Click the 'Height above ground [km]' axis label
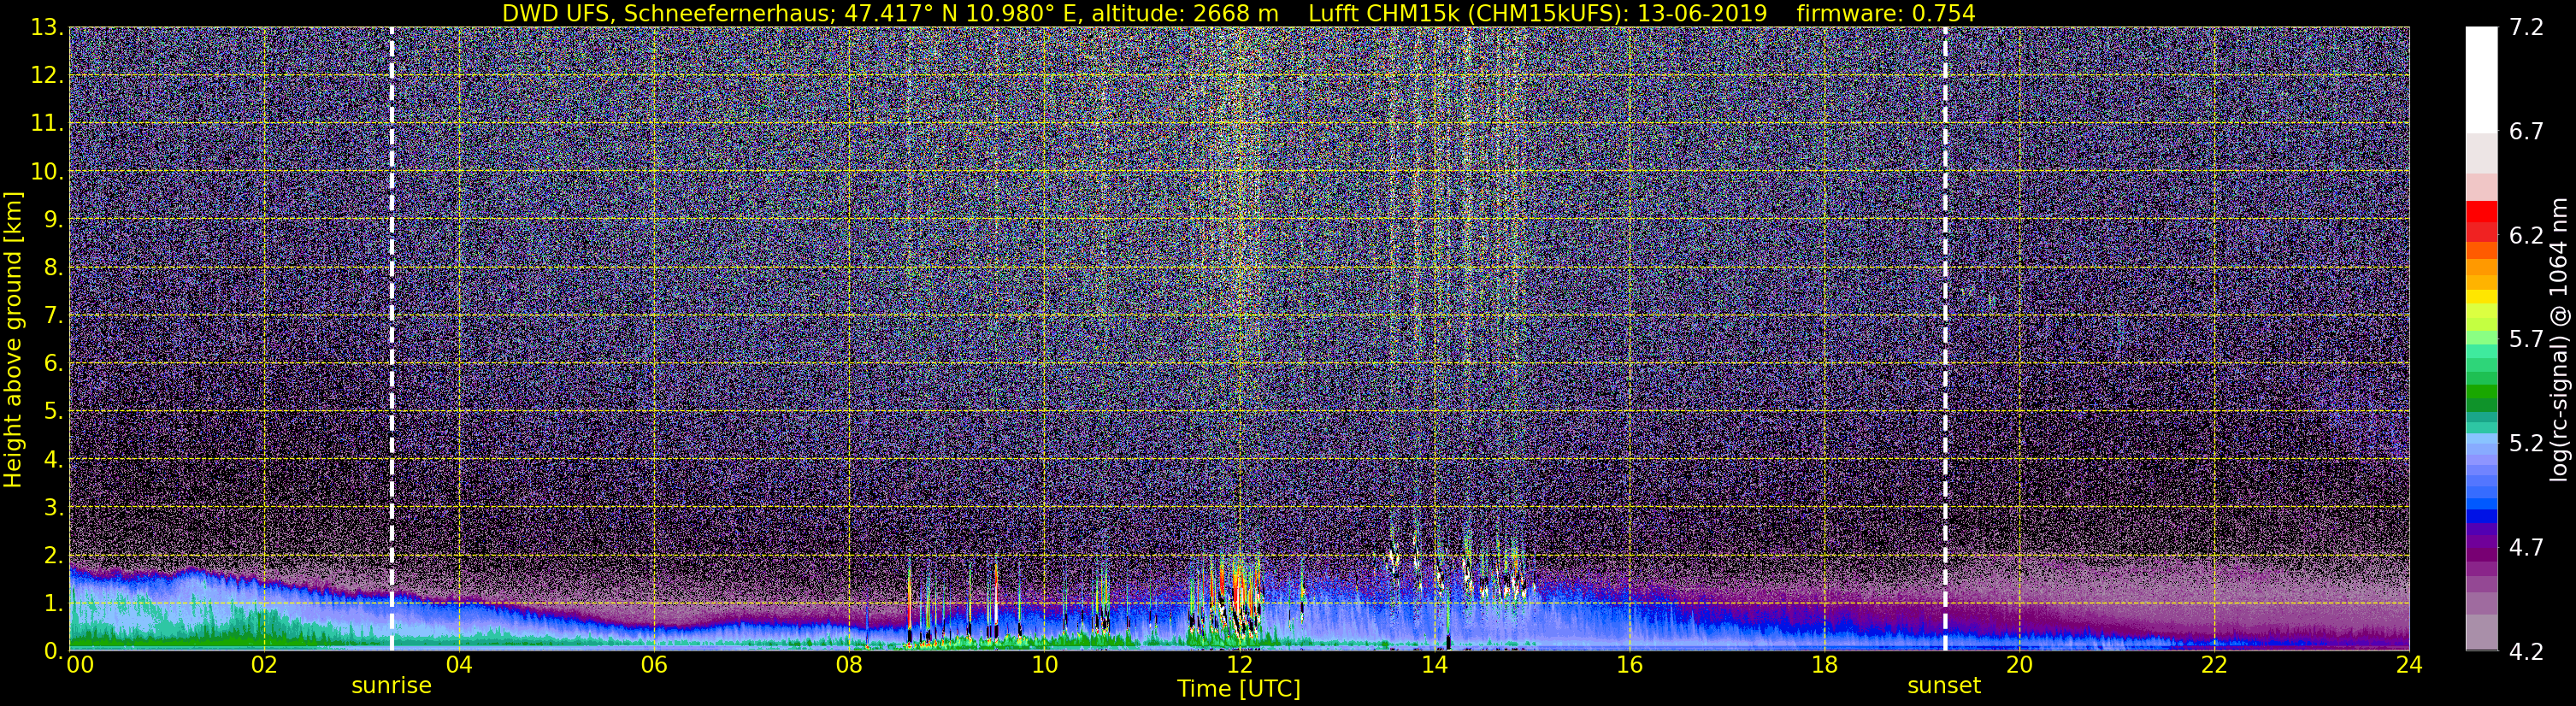The image size is (2576, 706). click(x=13, y=339)
